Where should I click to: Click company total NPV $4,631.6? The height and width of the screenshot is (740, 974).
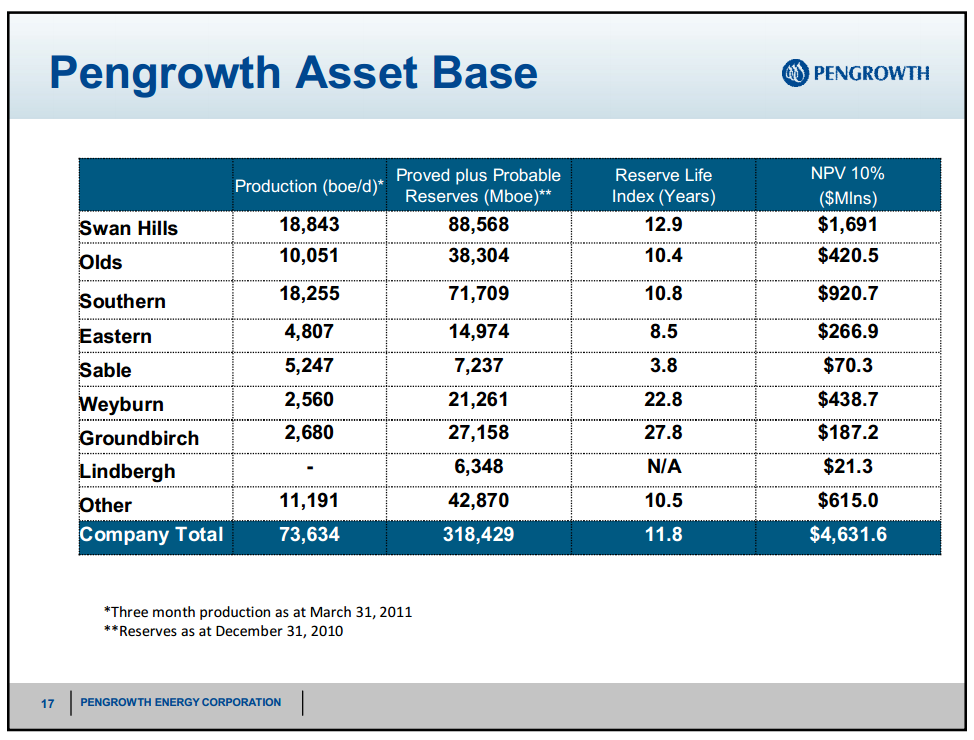(848, 534)
